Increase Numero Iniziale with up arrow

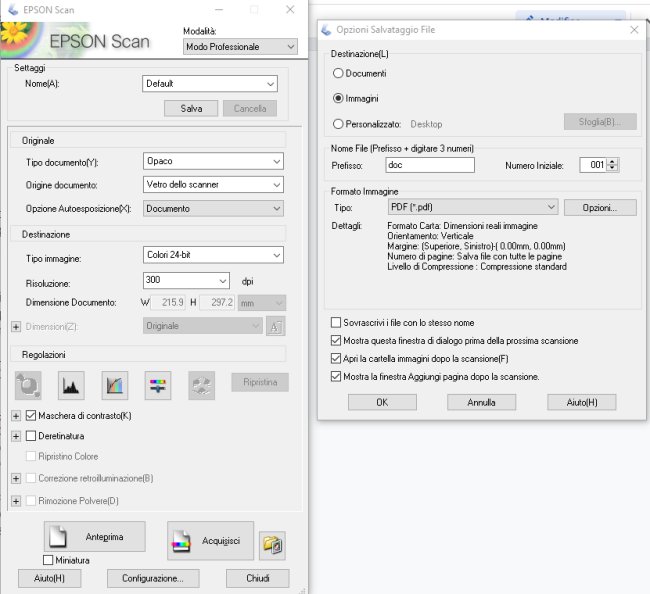tap(612, 162)
